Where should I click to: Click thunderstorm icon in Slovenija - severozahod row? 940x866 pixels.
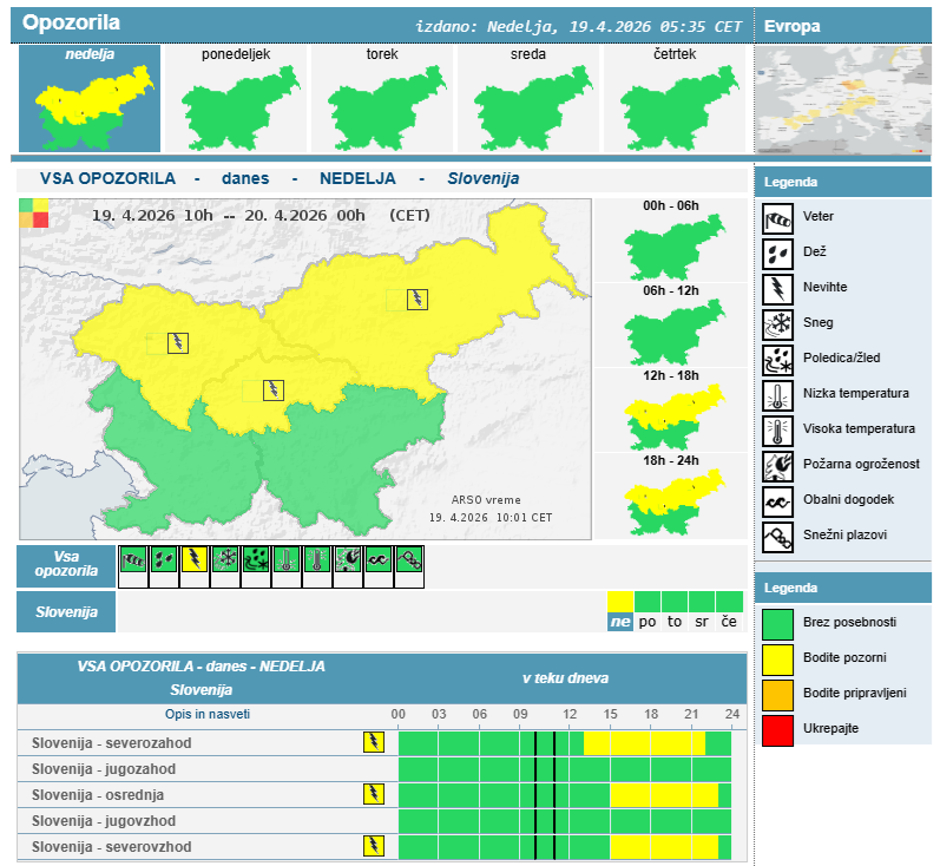(x=373, y=742)
